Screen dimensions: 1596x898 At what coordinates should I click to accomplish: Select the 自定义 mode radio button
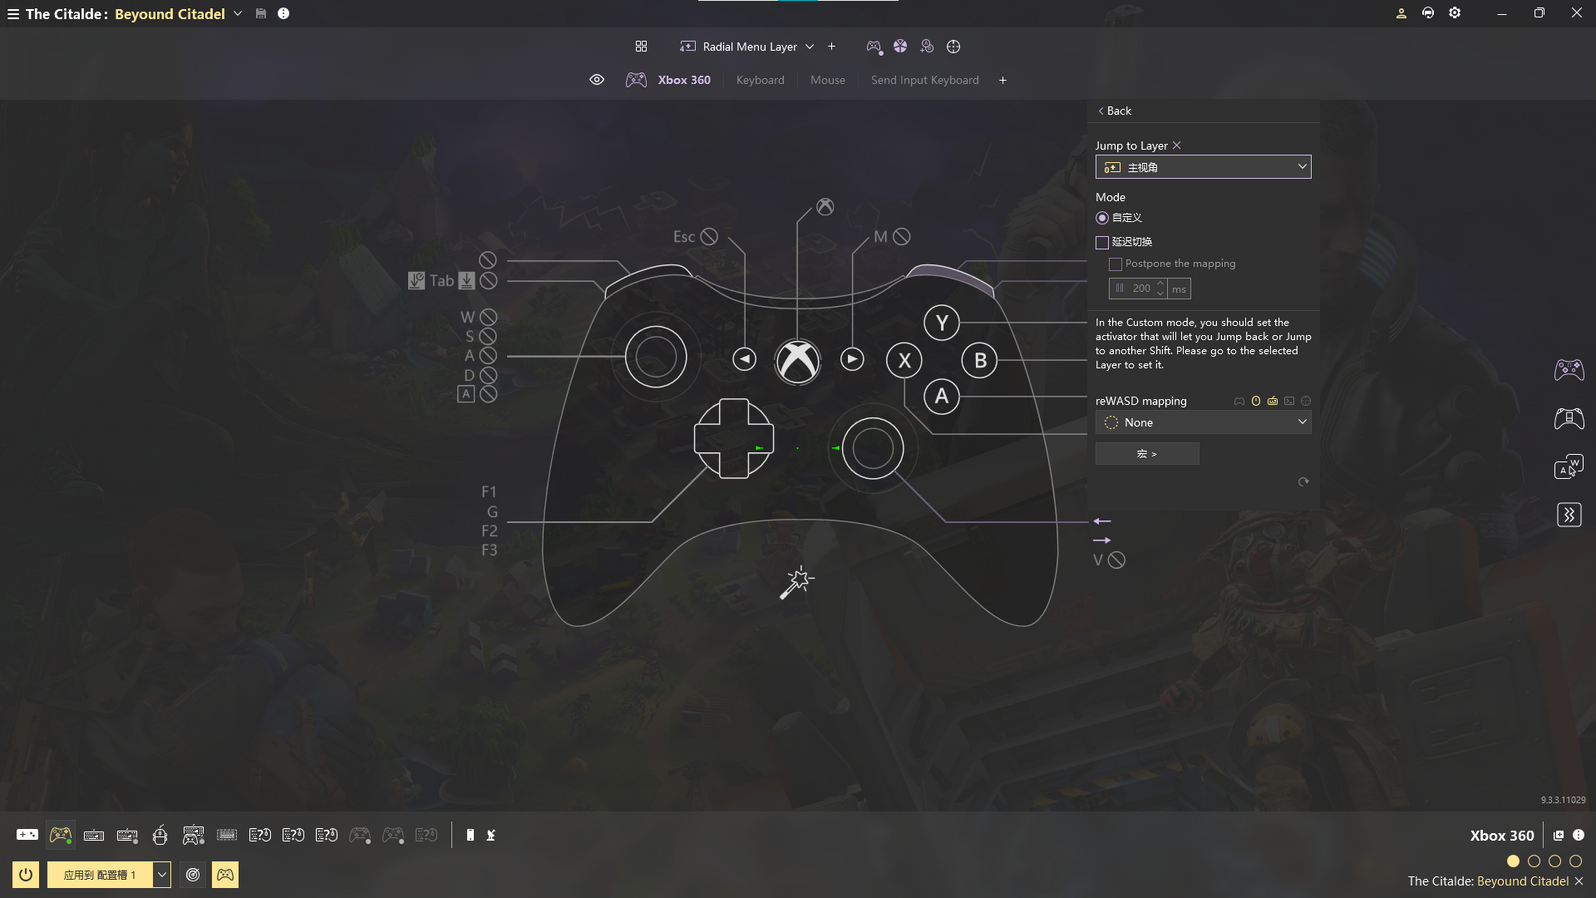[x=1102, y=218]
